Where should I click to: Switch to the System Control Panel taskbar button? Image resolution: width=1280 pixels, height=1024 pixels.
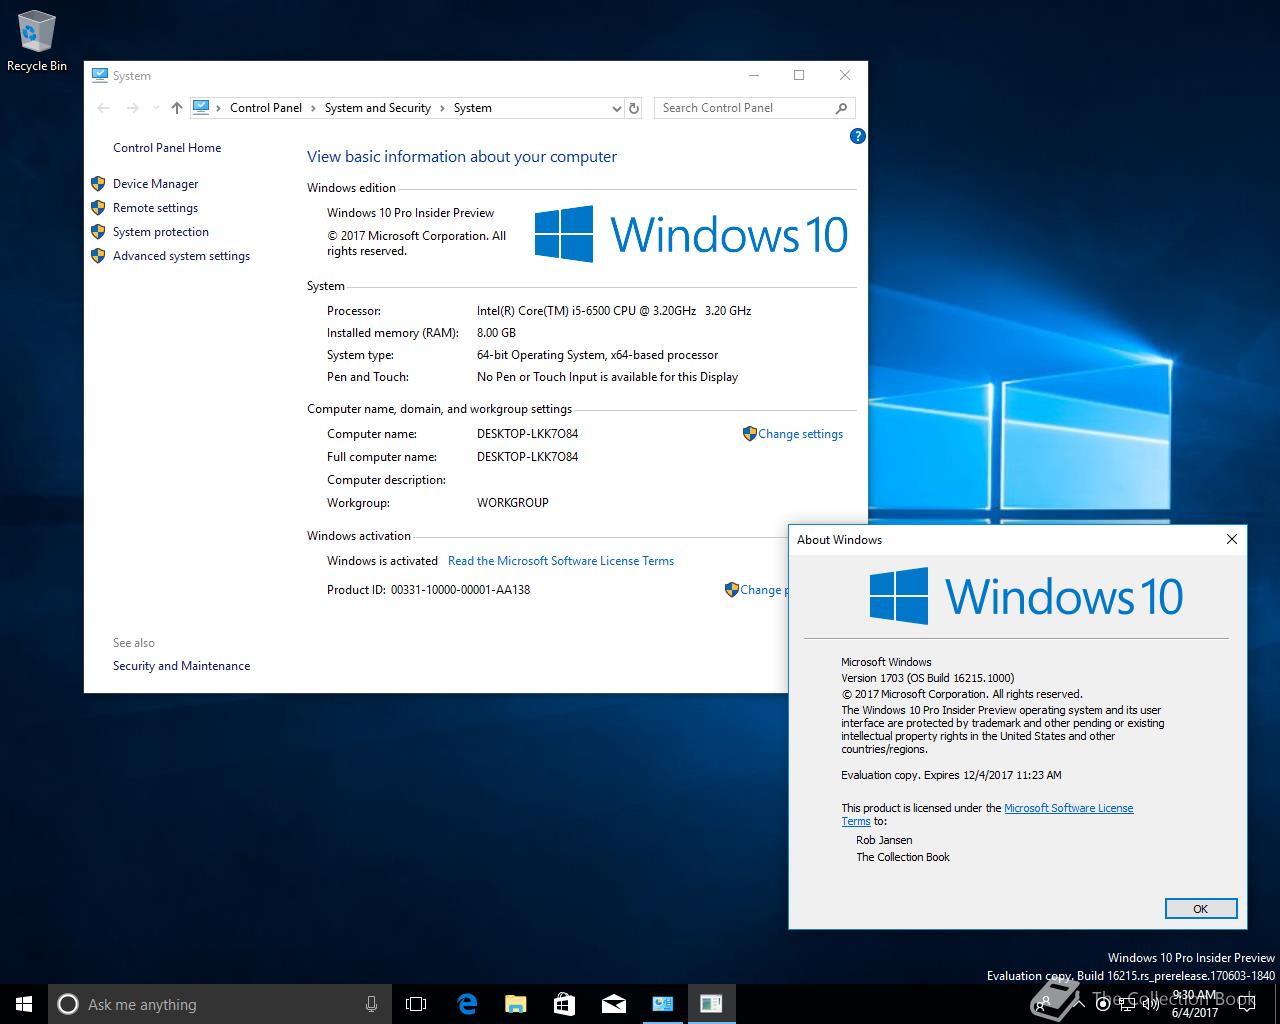click(x=662, y=1004)
